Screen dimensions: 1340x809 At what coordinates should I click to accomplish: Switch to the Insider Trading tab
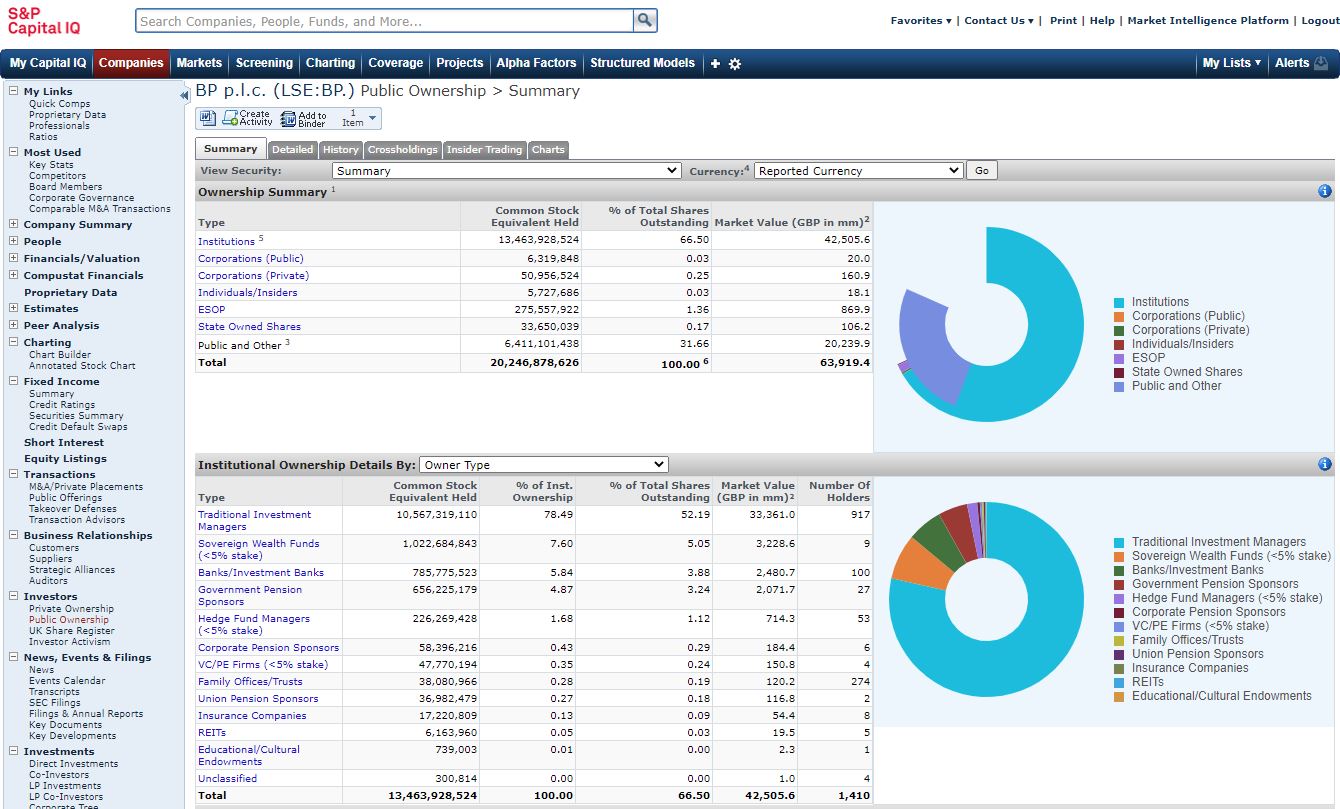pyautogui.click(x=484, y=150)
